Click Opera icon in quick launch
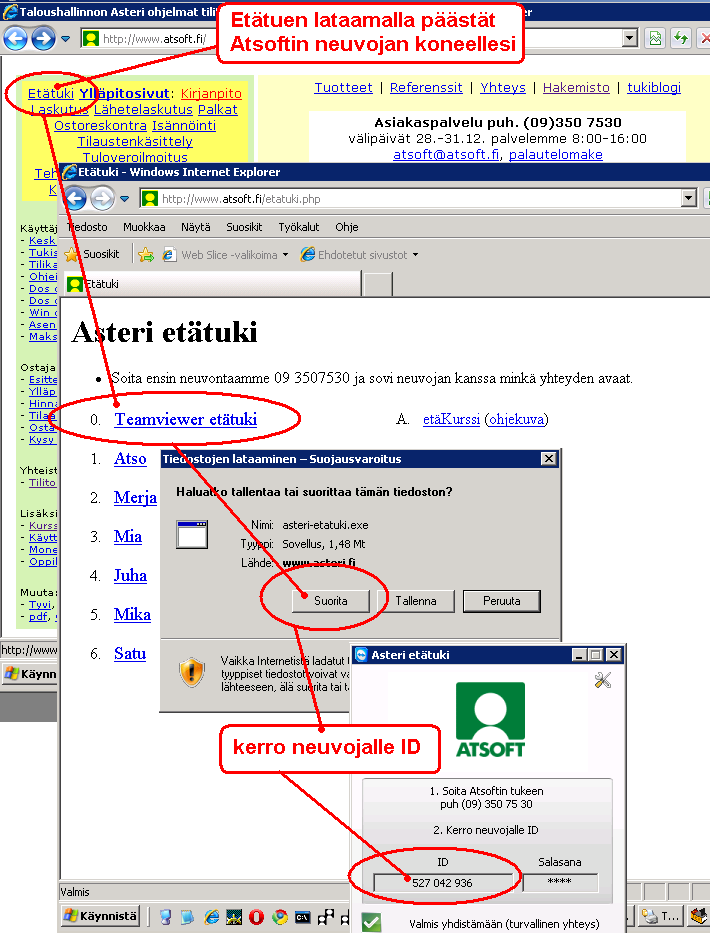 coord(257,916)
